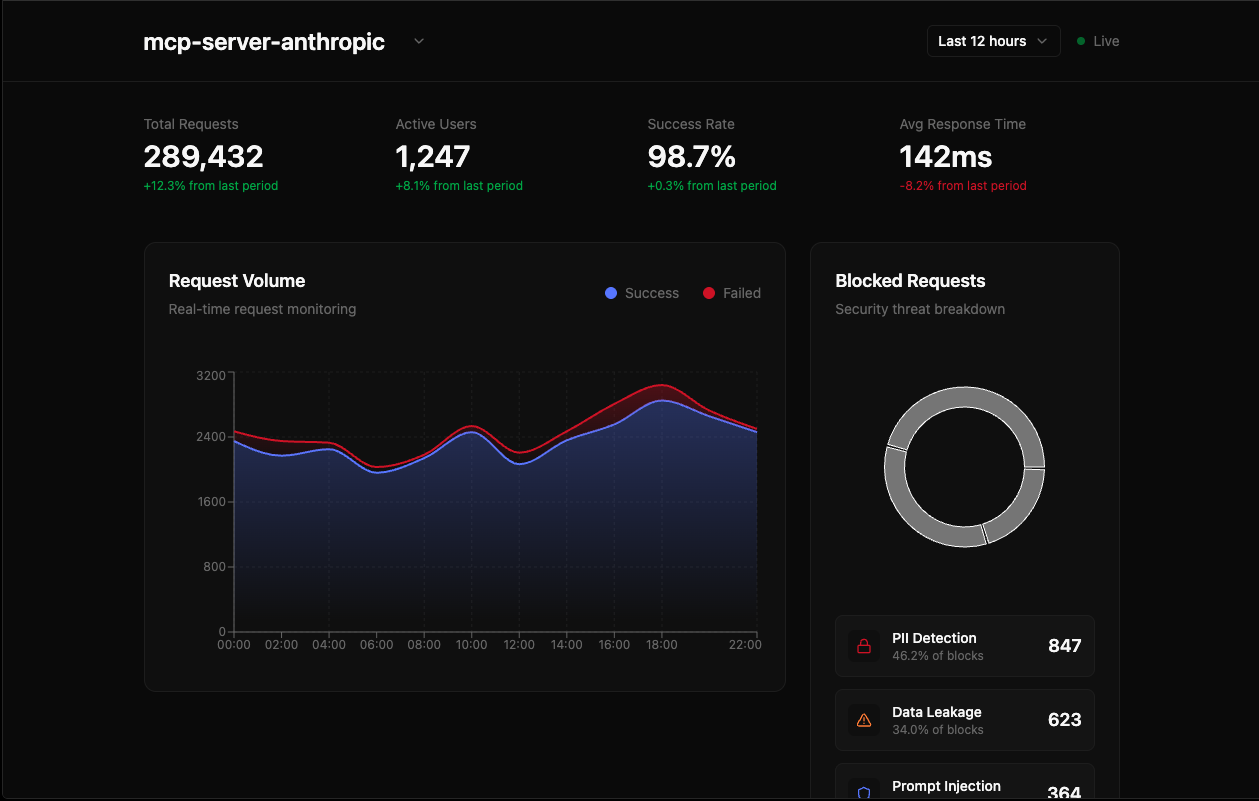Click the blue Success legend dot
This screenshot has width=1259, height=801.
pos(611,293)
